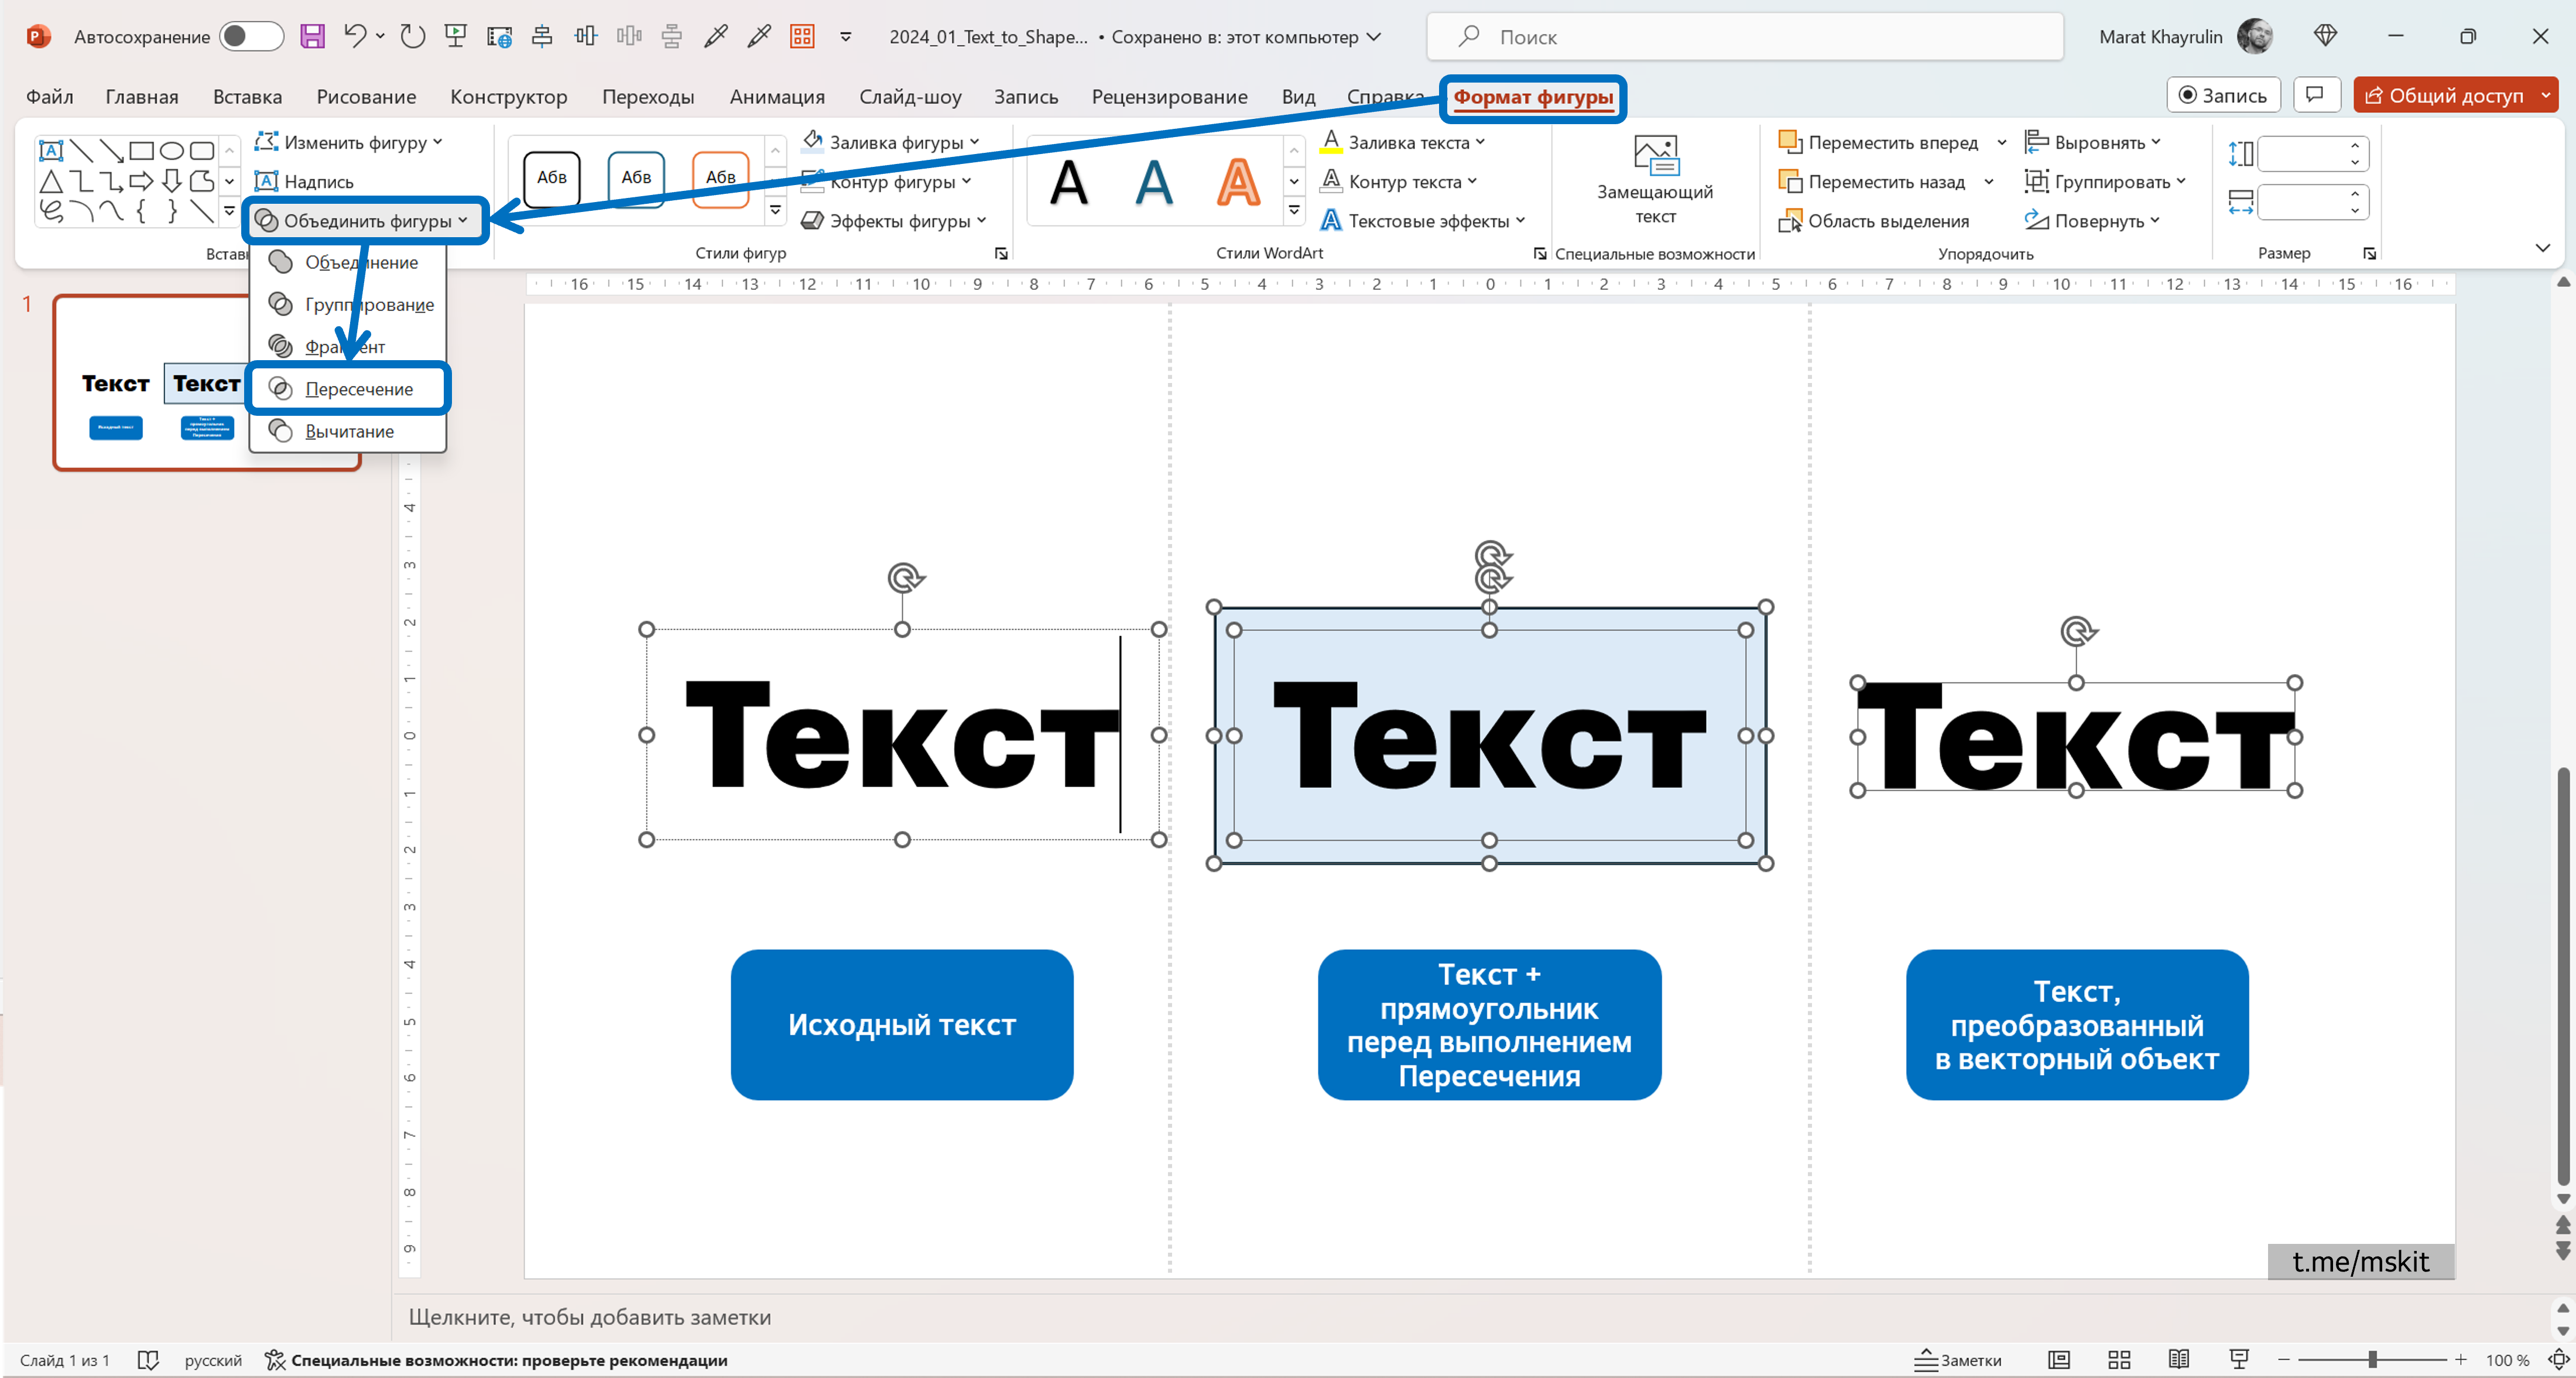Viewport: 2576px width, 1378px height.
Task: Choose the right arrow shape in gallery
Action: (x=141, y=181)
